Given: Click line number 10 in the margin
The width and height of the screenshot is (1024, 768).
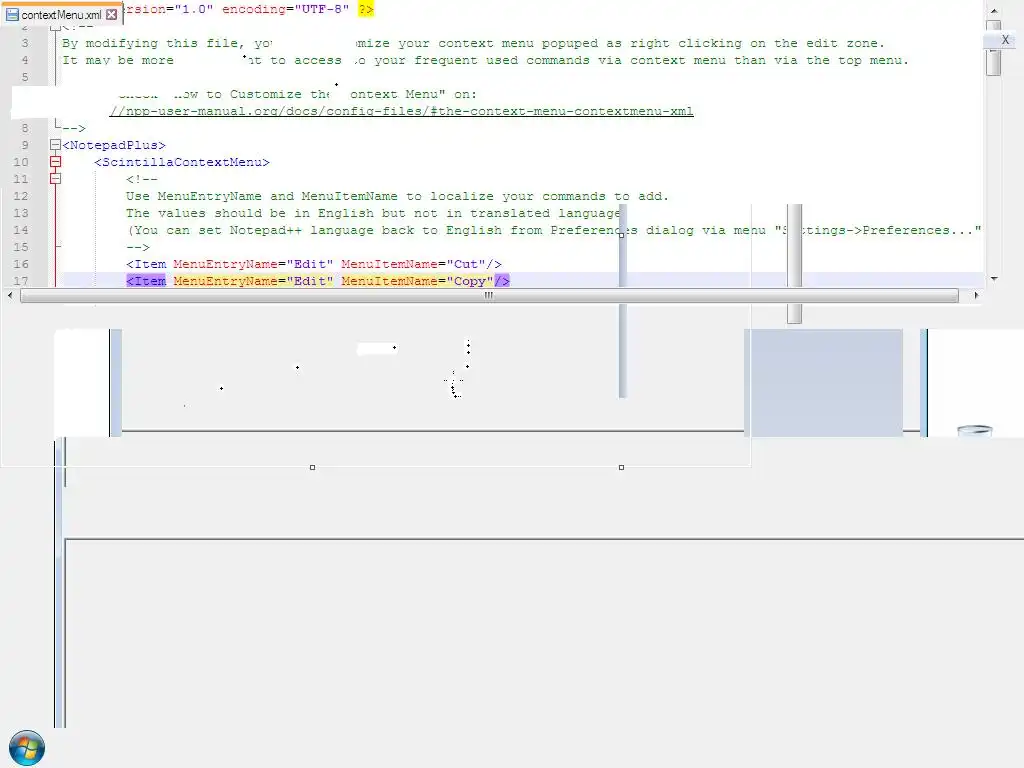Looking at the screenshot, I should pyautogui.click(x=21, y=162).
